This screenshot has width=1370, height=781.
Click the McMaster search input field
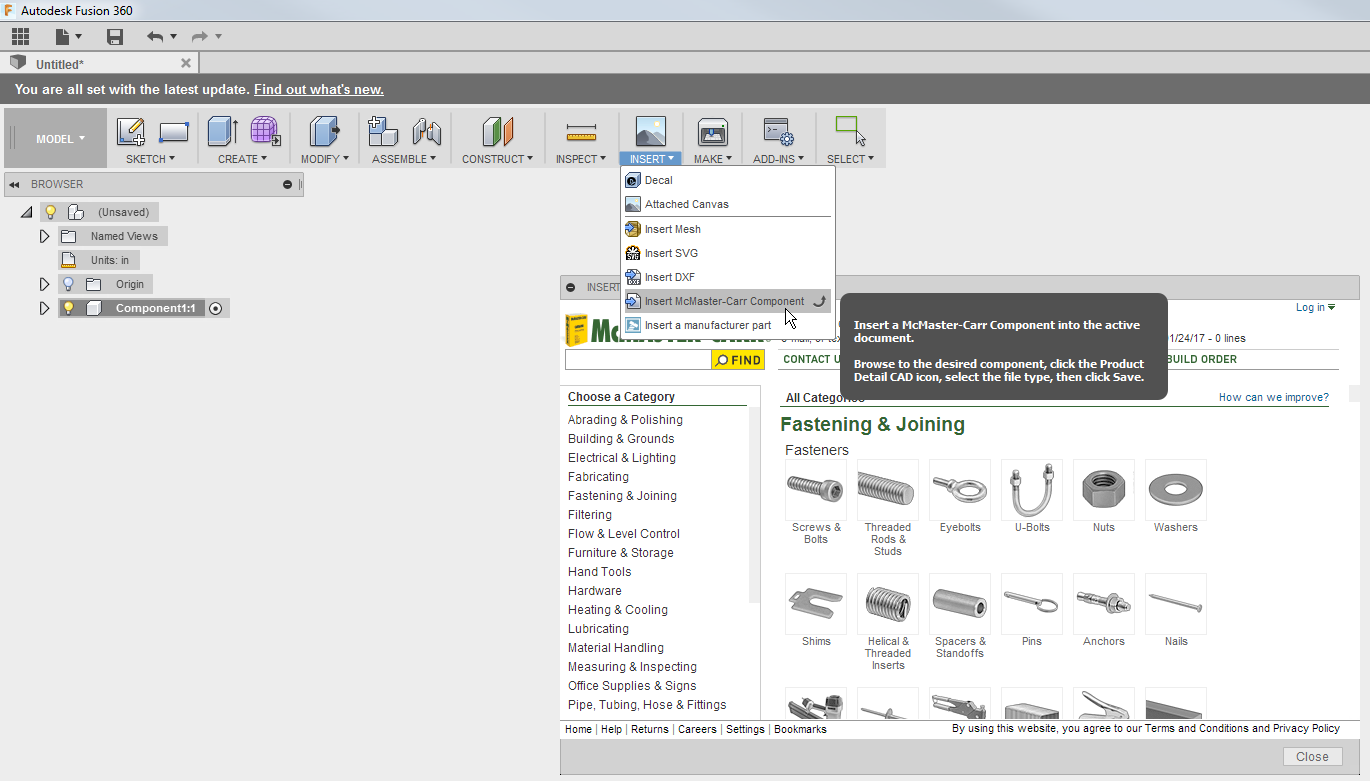point(638,360)
